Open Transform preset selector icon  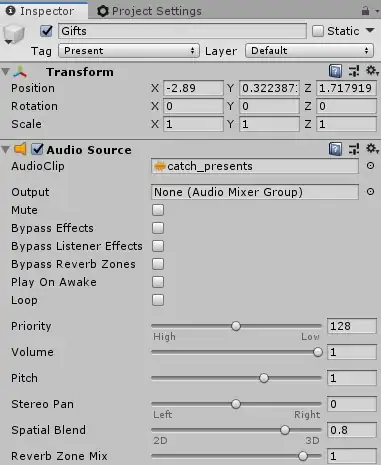(354, 71)
